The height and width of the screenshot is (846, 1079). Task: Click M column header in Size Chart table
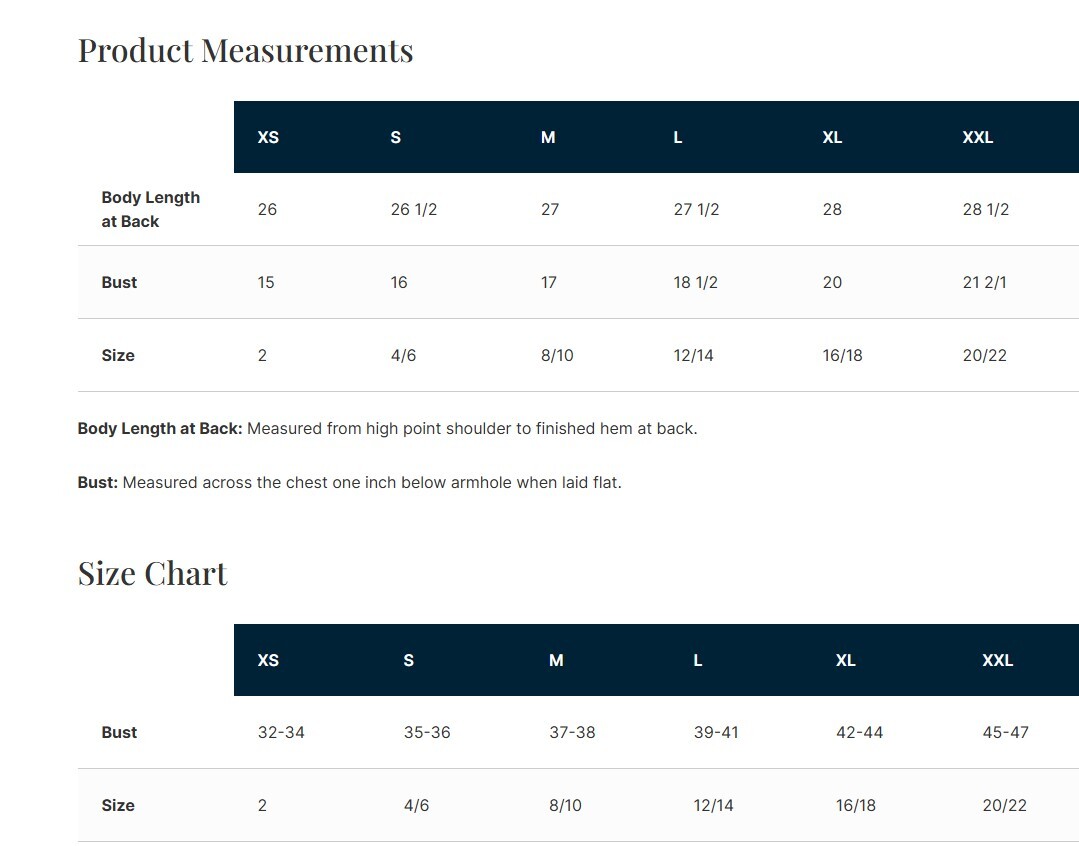556,661
